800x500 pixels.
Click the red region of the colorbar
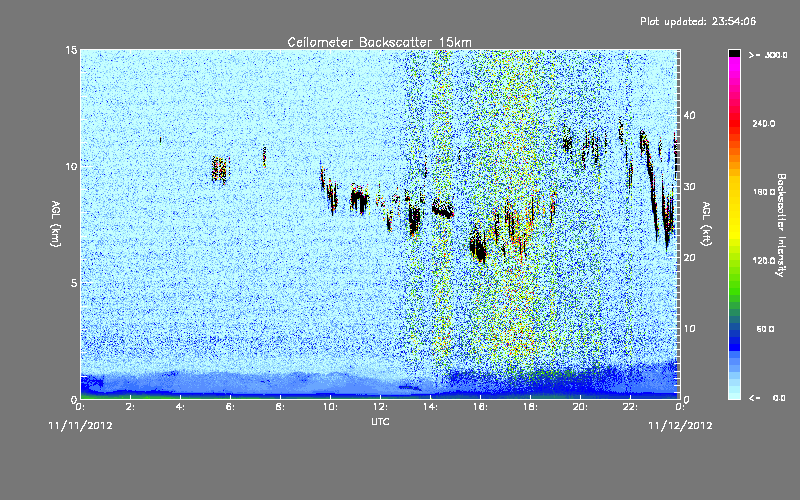734,122
